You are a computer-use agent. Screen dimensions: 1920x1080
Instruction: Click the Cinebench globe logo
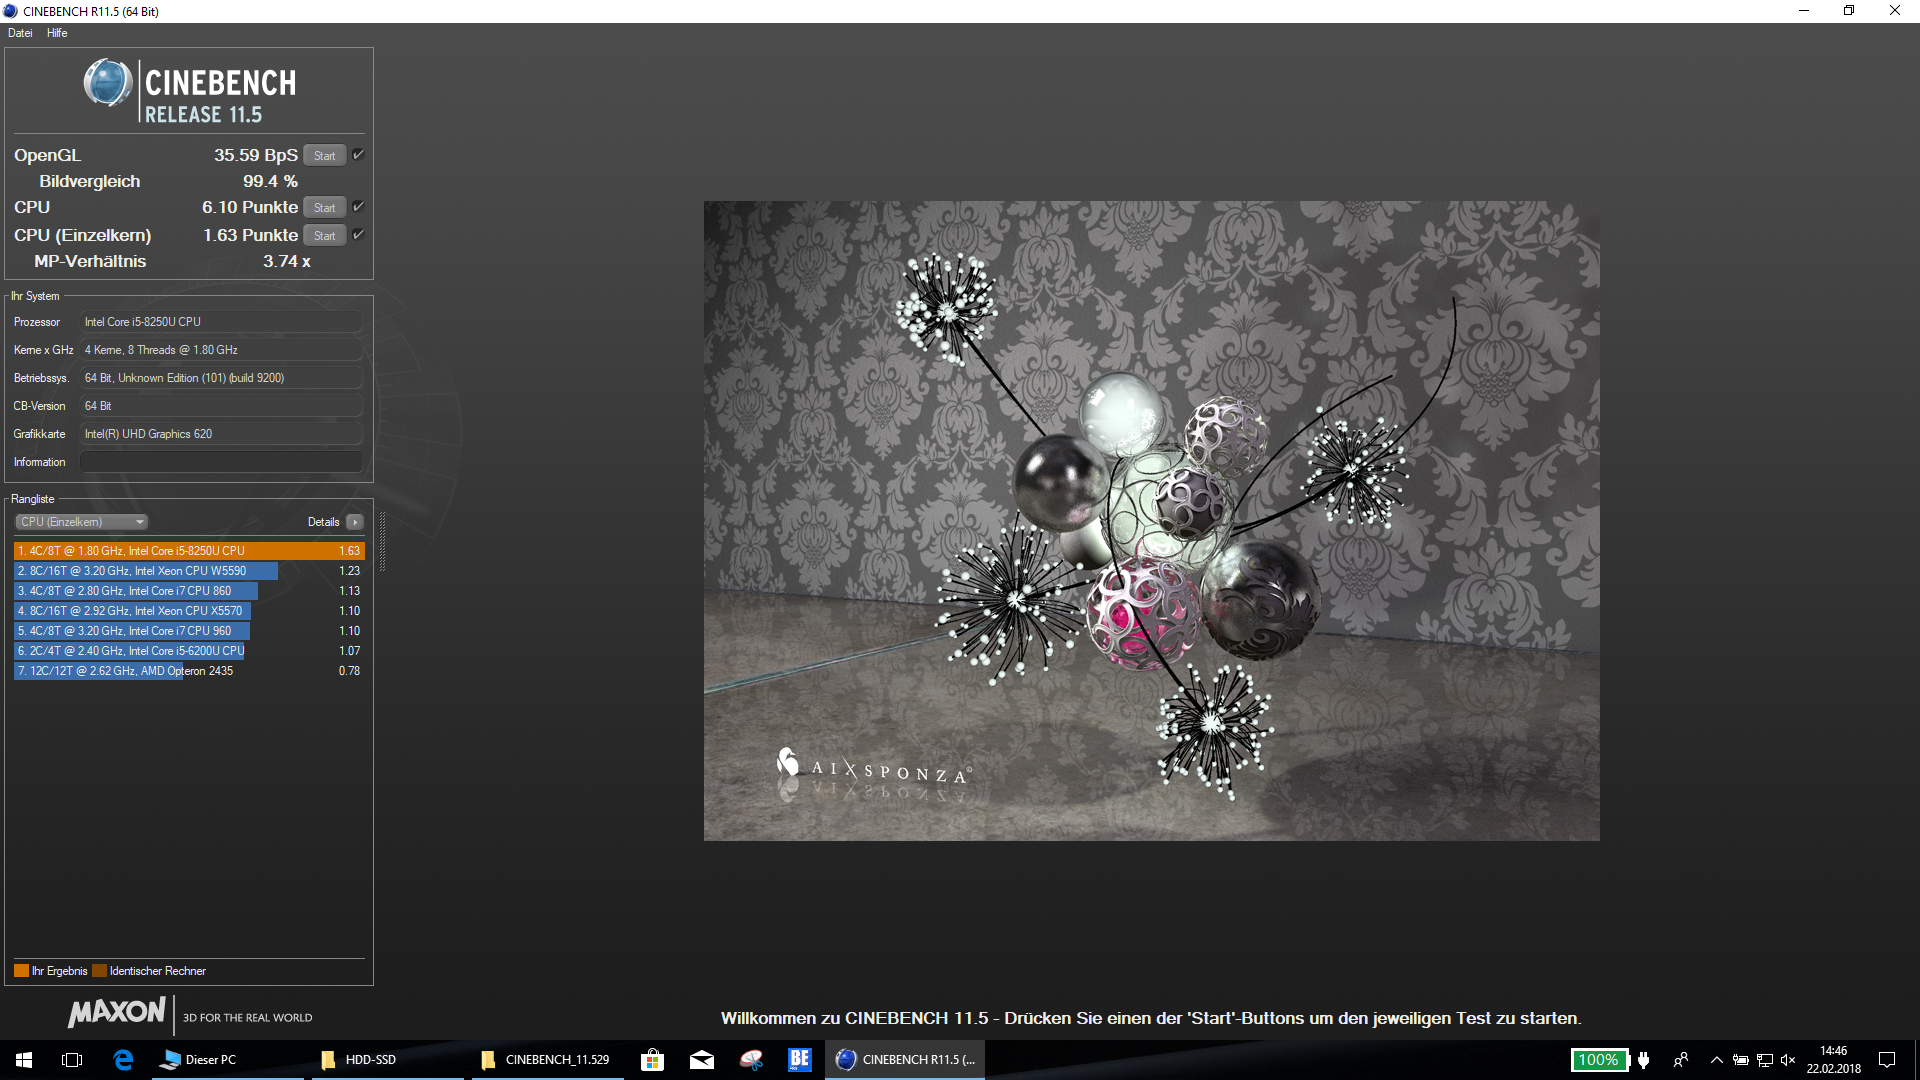[x=107, y=83]
